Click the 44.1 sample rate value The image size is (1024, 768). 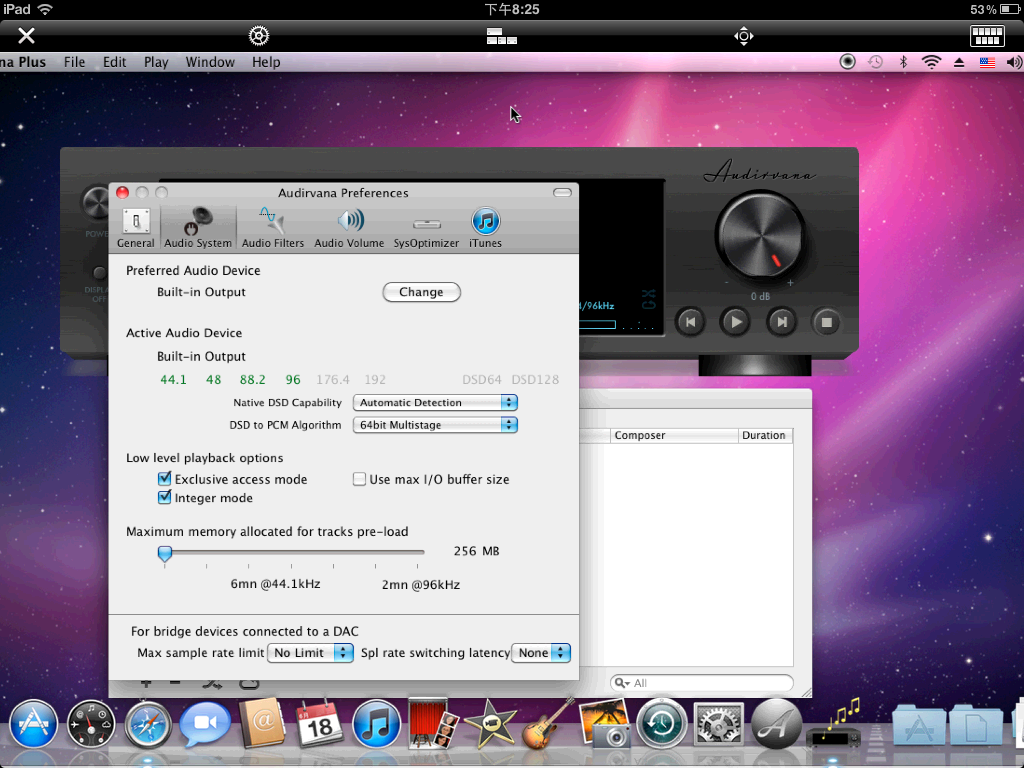pyautogui.click(x=173, y=379)
